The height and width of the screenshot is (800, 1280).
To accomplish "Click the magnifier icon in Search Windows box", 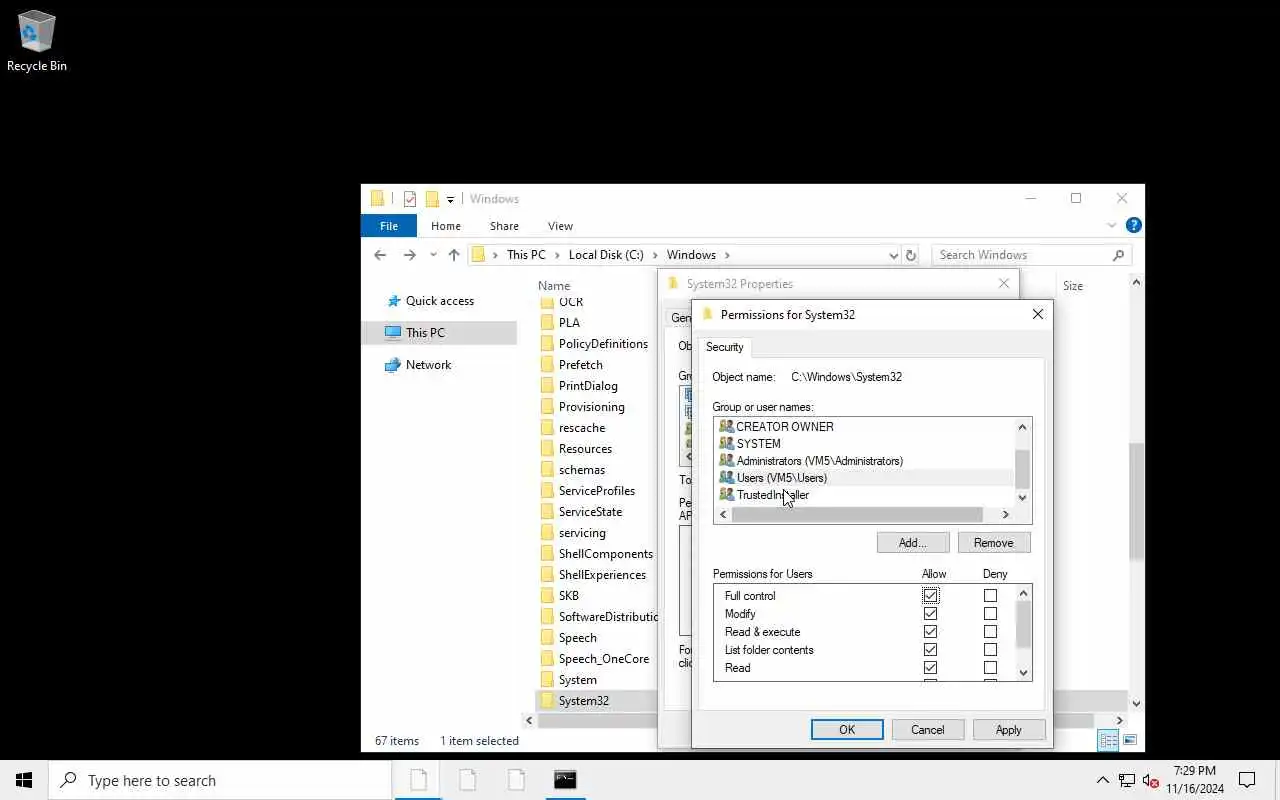I will coord(1118,255).
